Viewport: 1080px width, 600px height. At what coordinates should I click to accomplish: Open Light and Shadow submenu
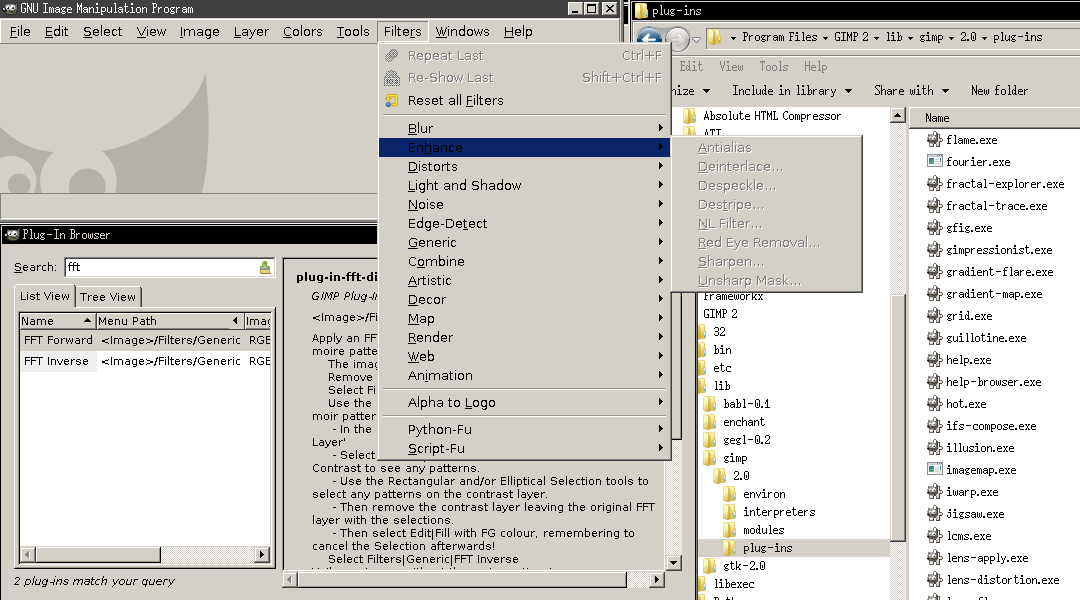point(524,185)
